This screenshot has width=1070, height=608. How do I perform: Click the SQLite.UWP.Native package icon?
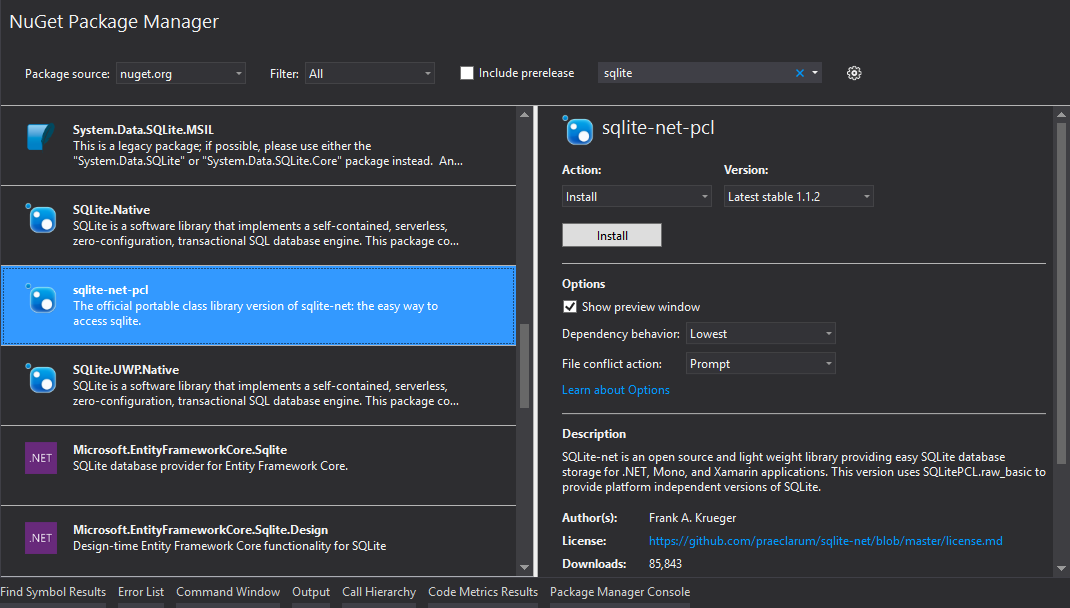click(41, 379)
